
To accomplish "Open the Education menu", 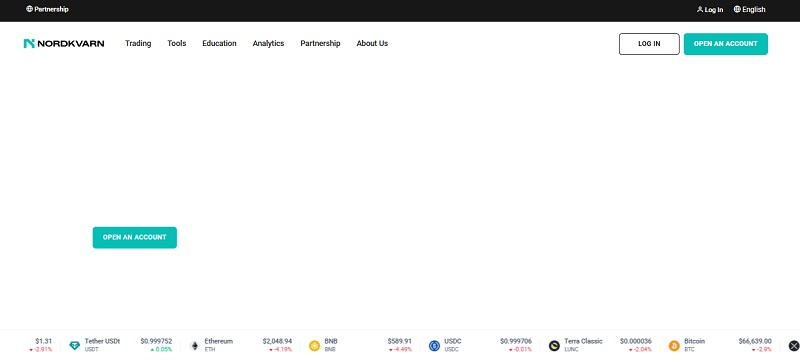I will point(219,43).
